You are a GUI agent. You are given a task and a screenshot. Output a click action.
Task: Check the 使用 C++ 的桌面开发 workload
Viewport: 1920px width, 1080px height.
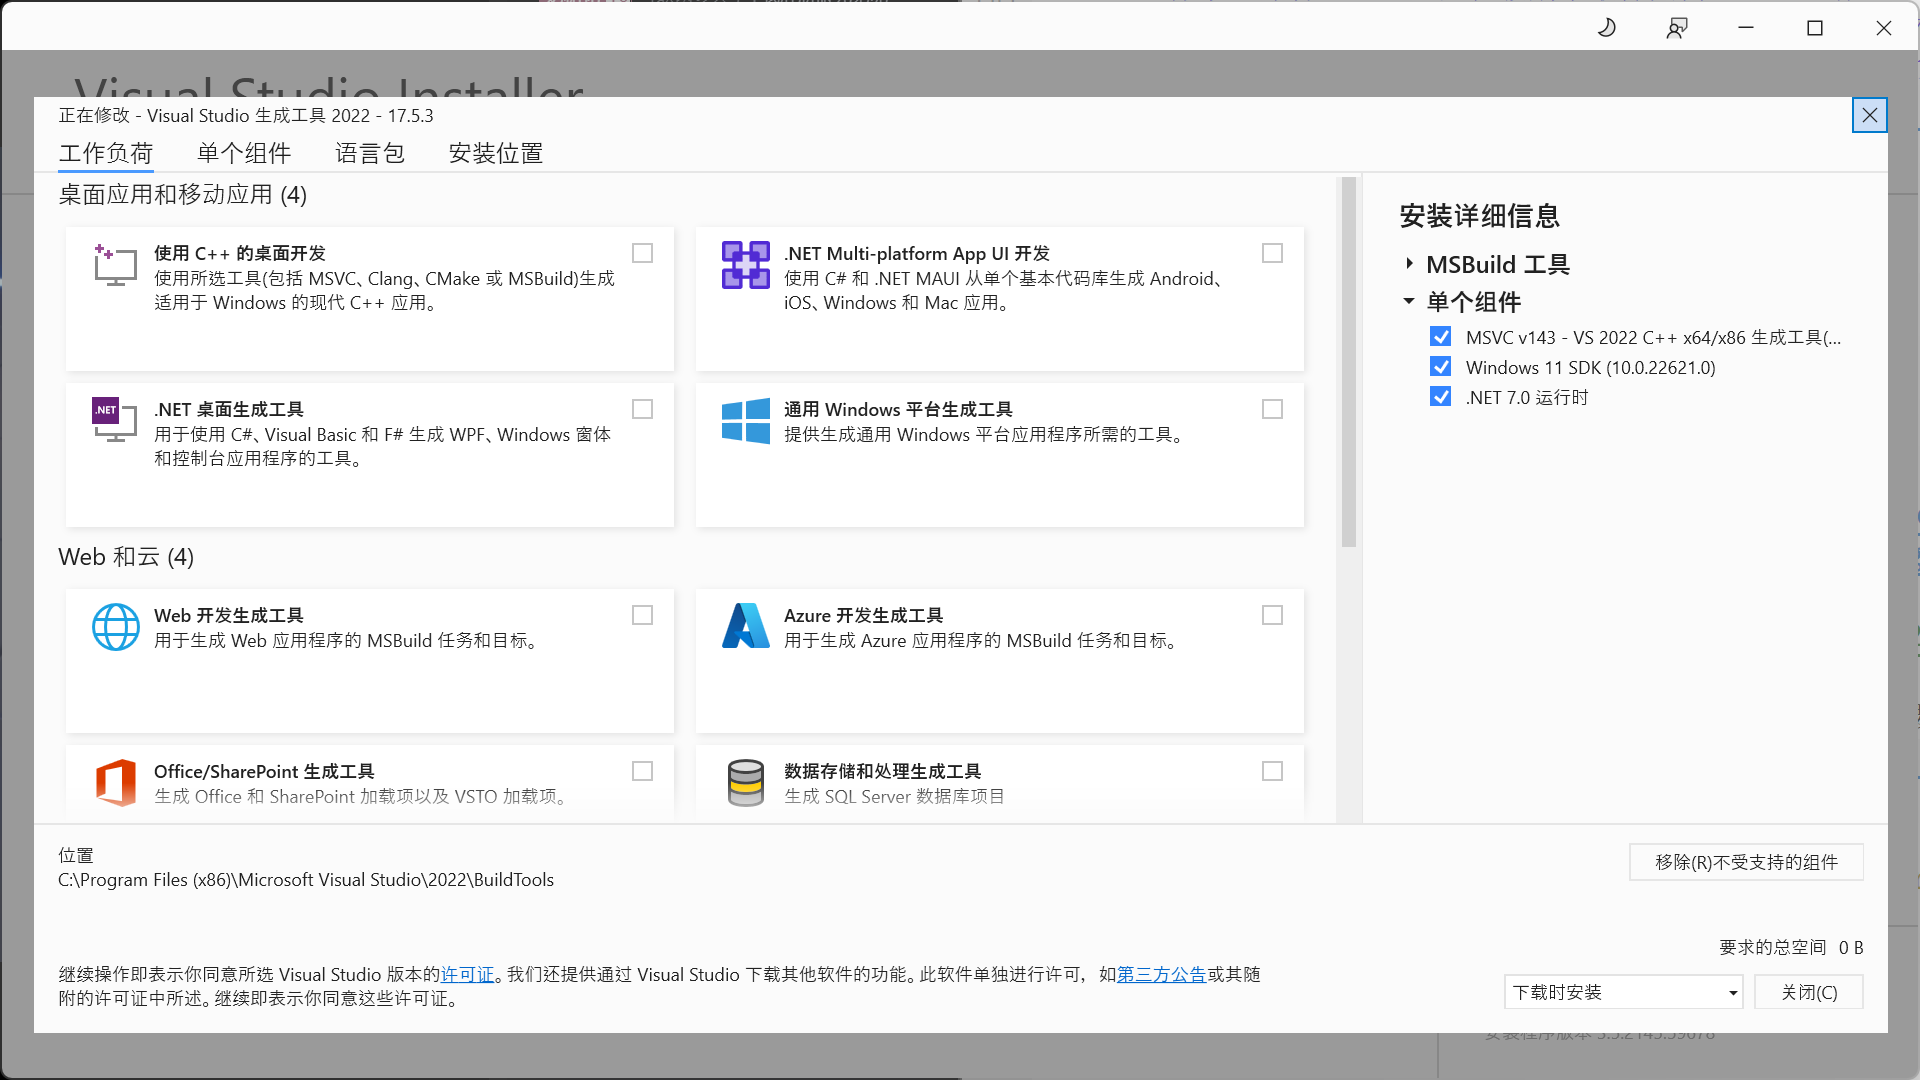click(643, 254)
